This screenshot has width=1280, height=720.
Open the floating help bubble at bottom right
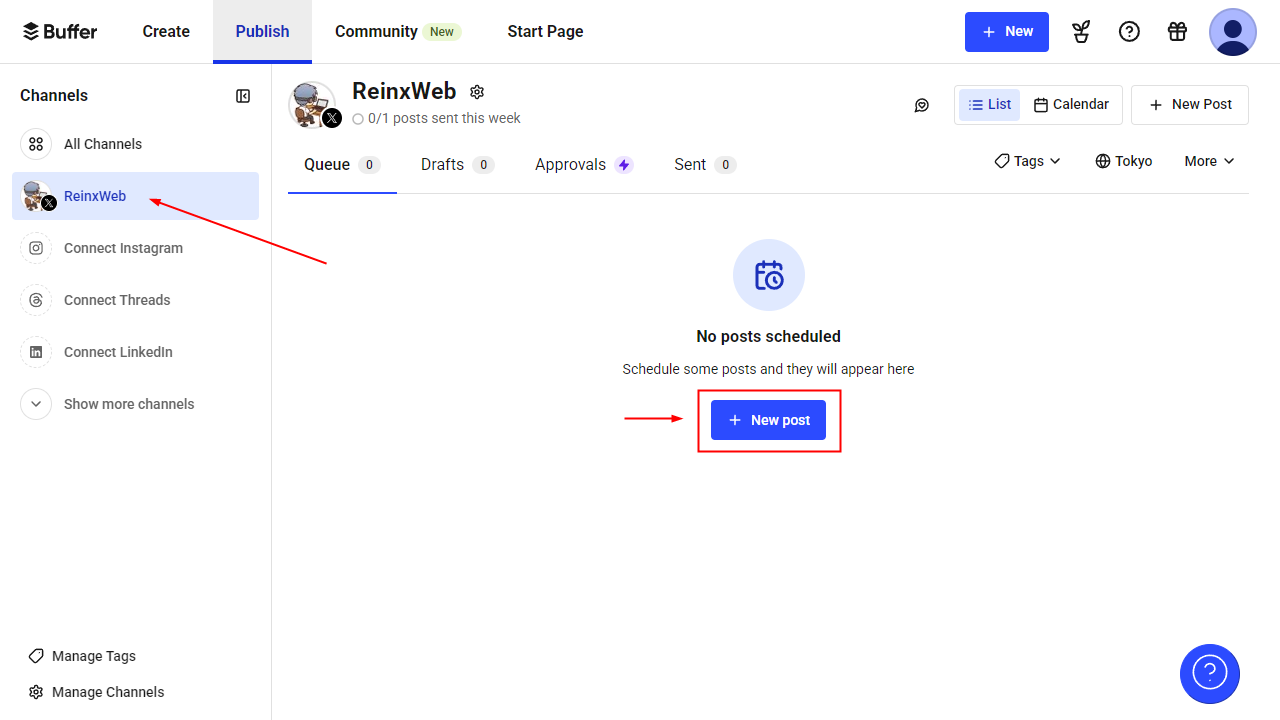point(1210,674)
